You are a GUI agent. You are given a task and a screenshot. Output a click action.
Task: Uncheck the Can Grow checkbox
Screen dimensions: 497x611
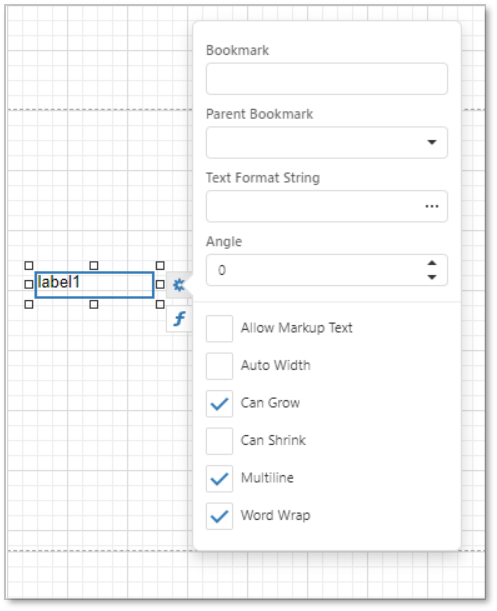(219, 403)
